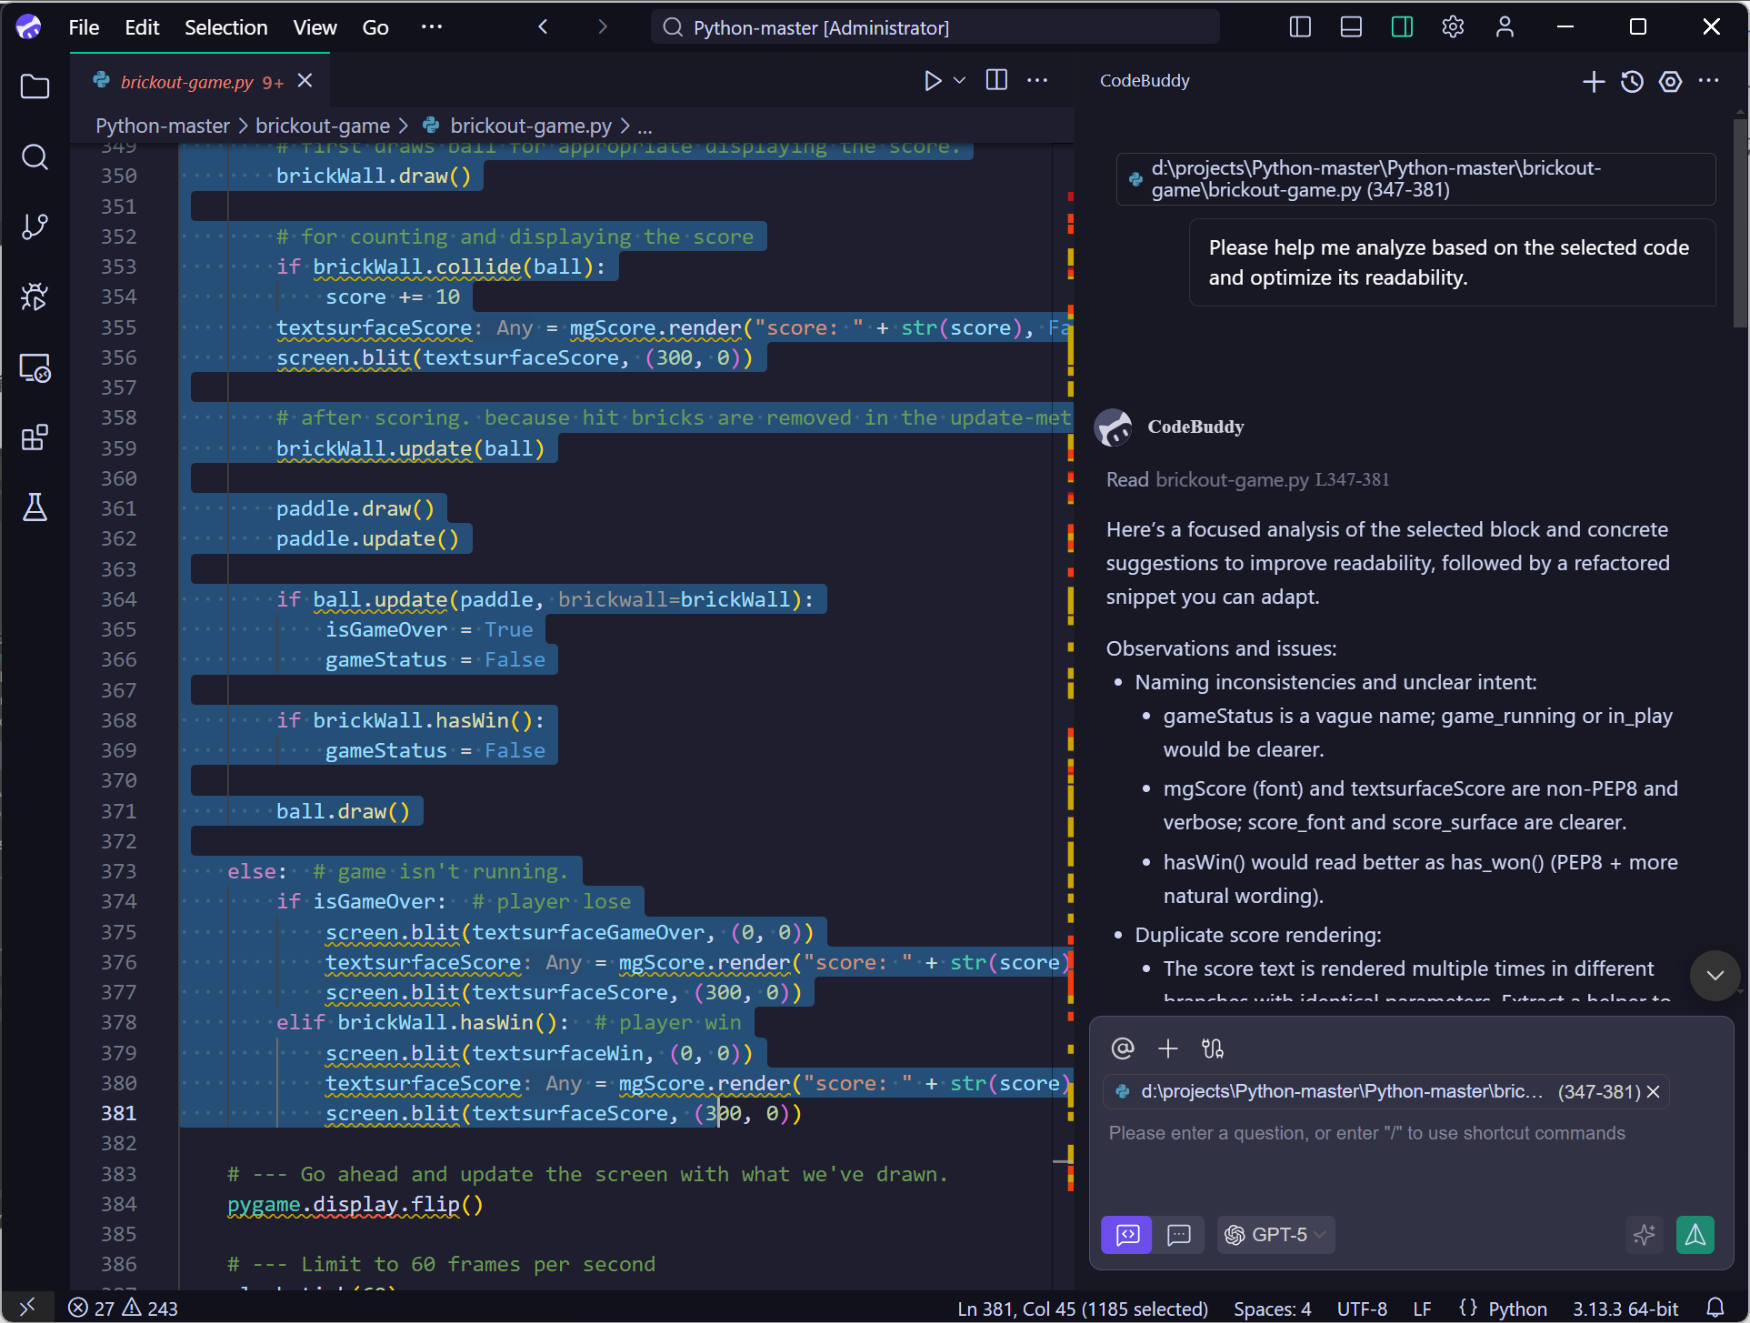Open CodeBuddy chat history clock icon
1750x1323 pixels.
(1632, 81)
